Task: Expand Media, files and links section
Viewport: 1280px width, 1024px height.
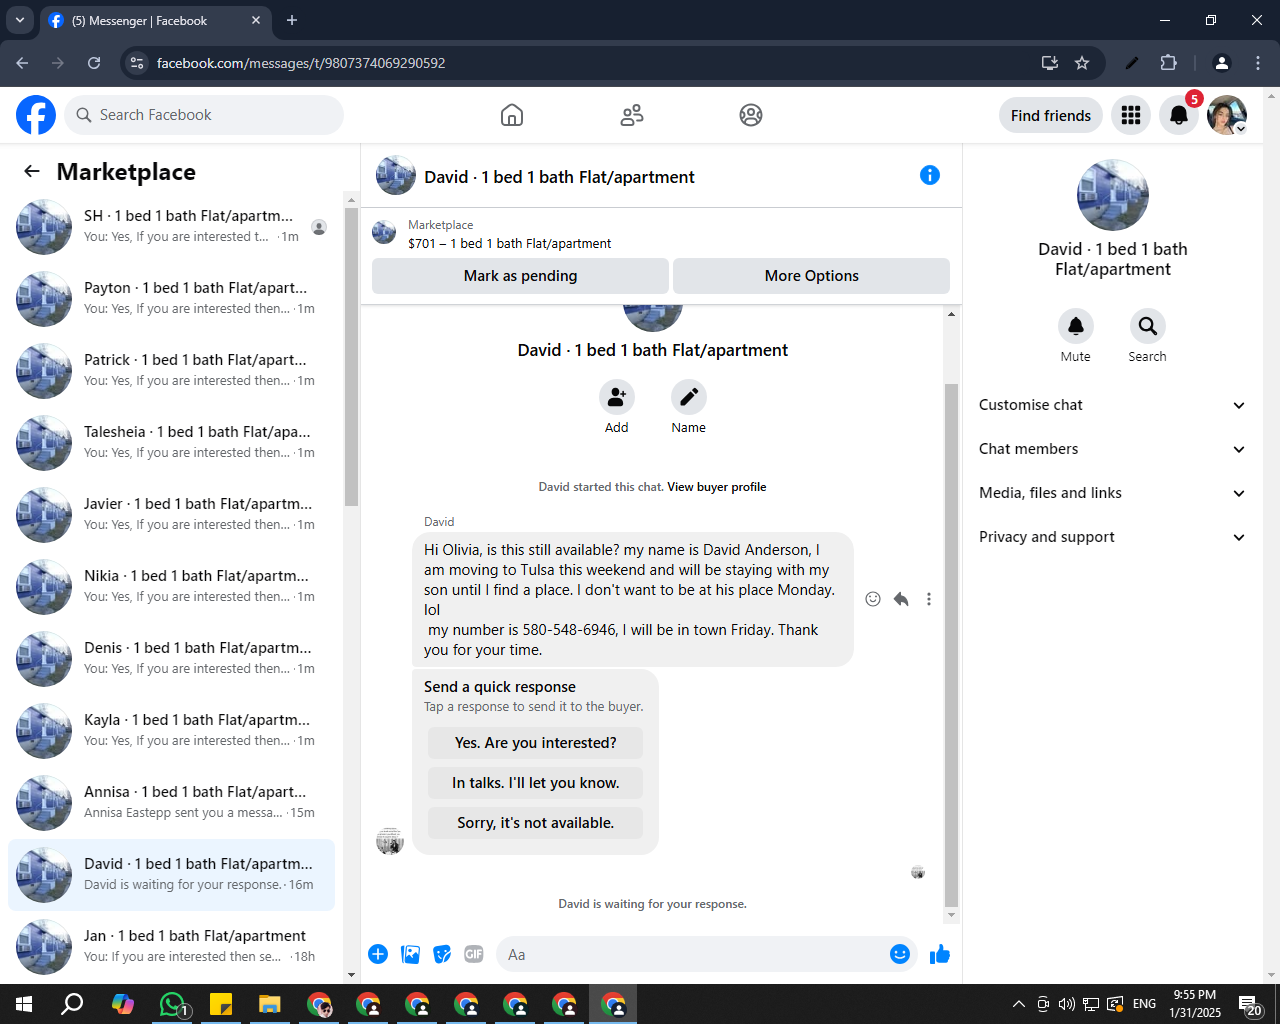Action: point(1113,493)
